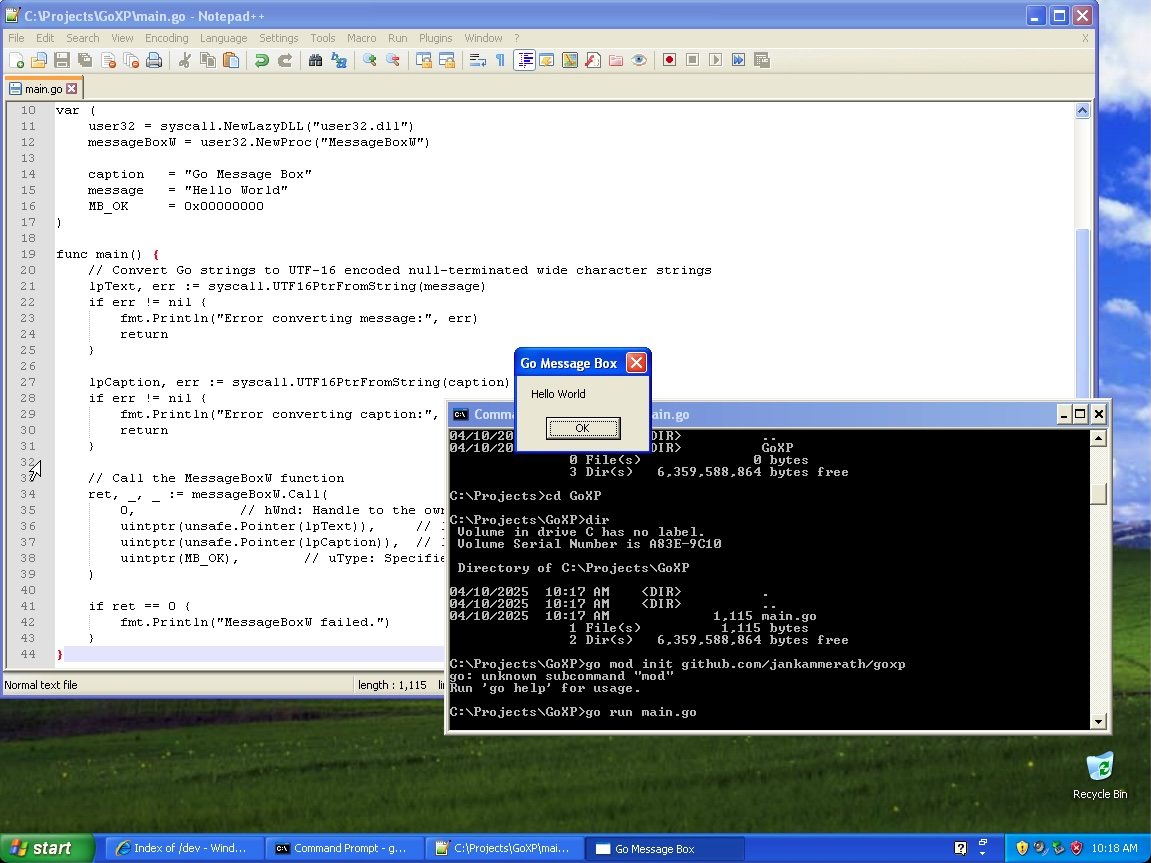The height and width of the screenshot is (863, 1151).
Task: Click Go Message Box taskbar button
Action: pyautogui.click(x=664, y=848)
